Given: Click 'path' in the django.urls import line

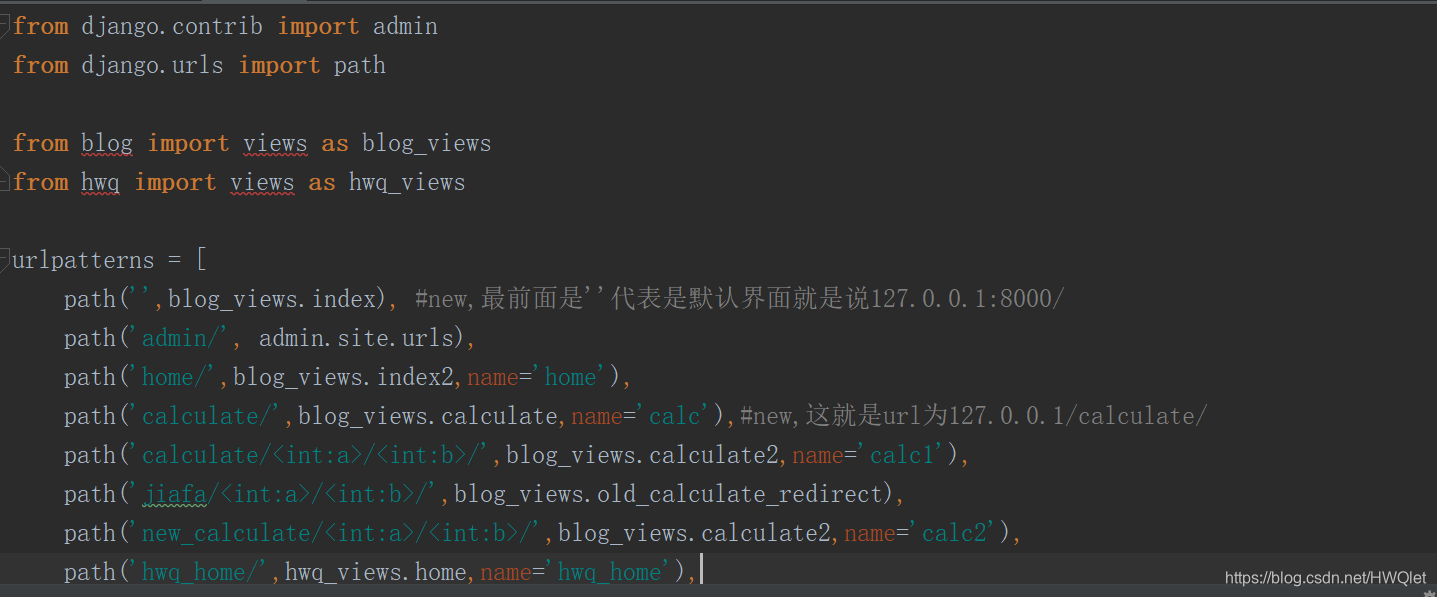Looking at the screenshot, I should point(359,66).
